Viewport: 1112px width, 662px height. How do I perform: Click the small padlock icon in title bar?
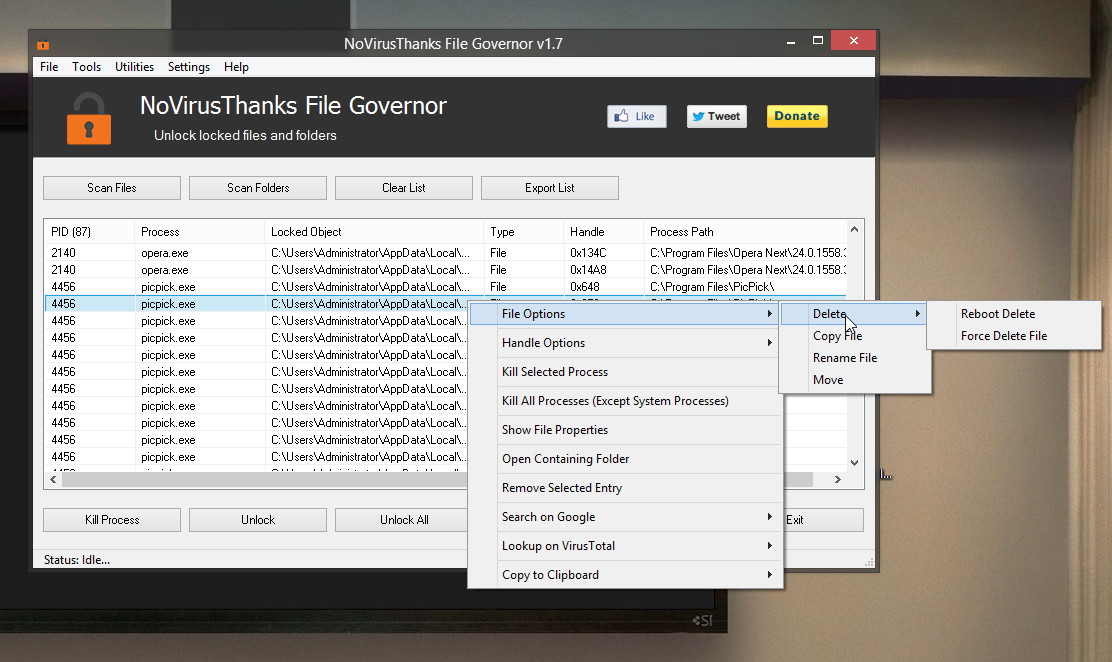coord(43,45)
